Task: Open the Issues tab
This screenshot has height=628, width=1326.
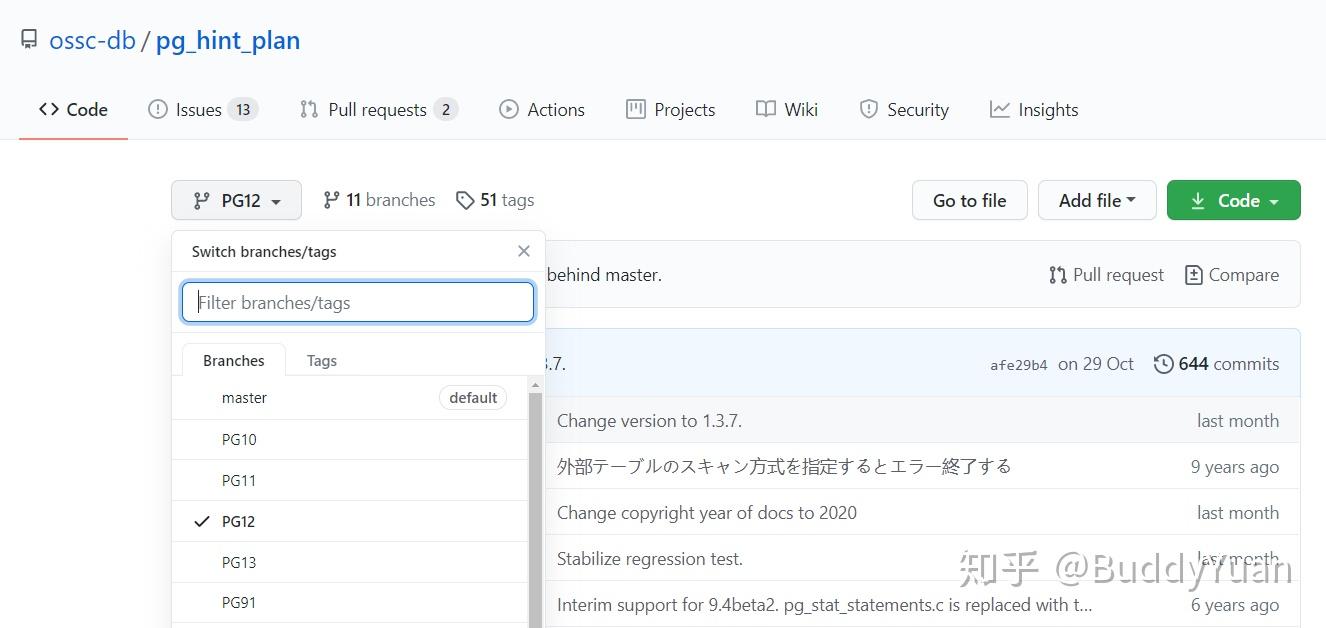Action: coord(201,110)
